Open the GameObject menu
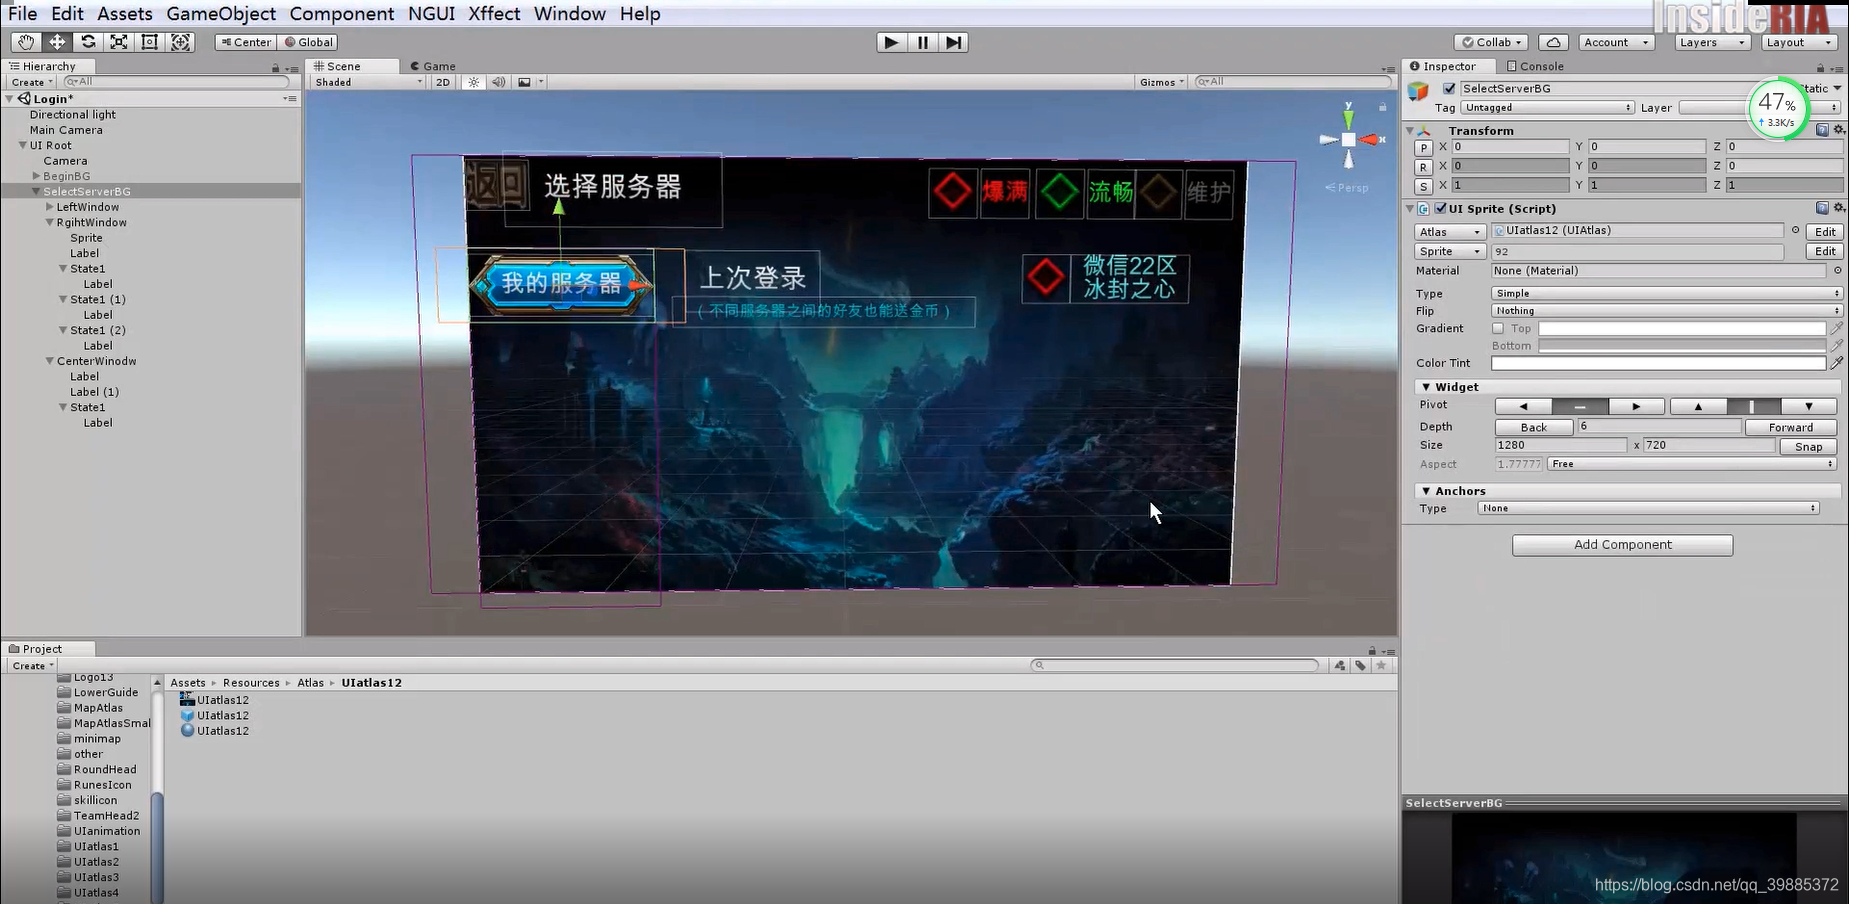Screen dimensions: 1849x904 (221, 14)
